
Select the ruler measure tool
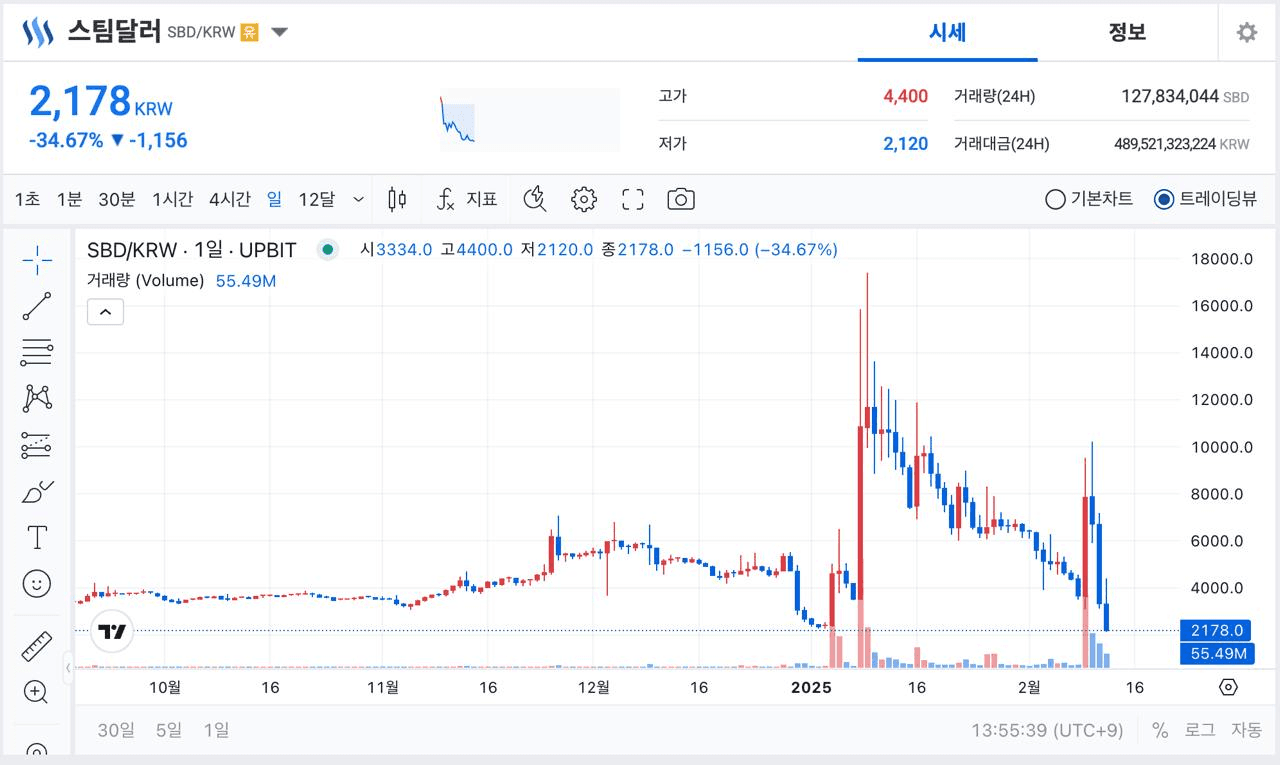(x=37, y=646)
